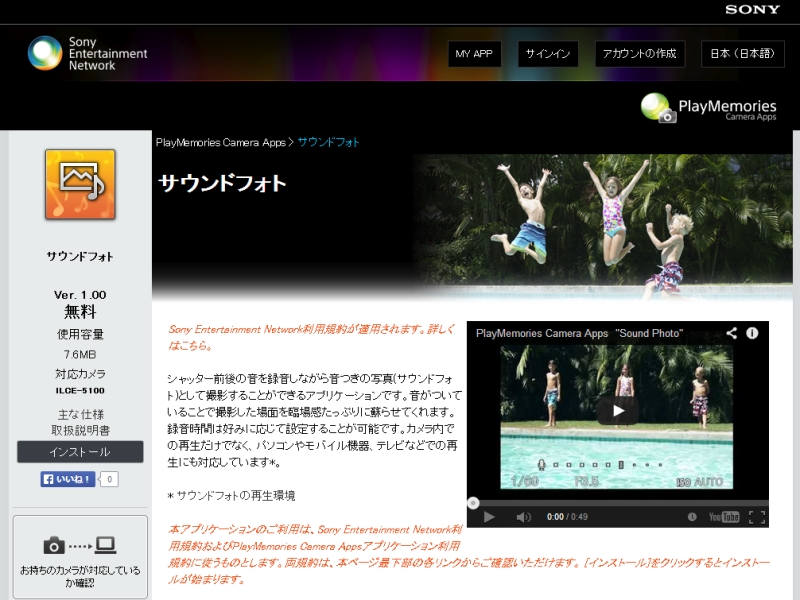The width and height of the screenshot is (800, 600).
Task: Click the Sony Entertainment Network logo
Action: 87,53
